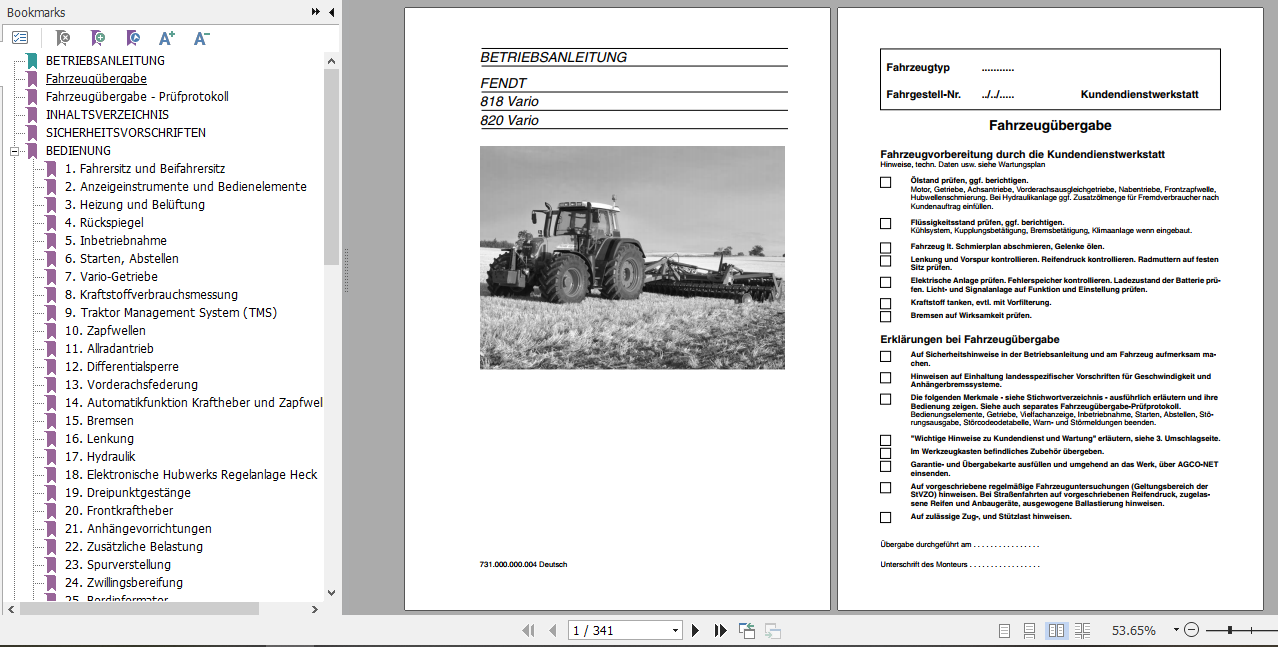Increase bookmark text size with A+

[x=167, y=38]
